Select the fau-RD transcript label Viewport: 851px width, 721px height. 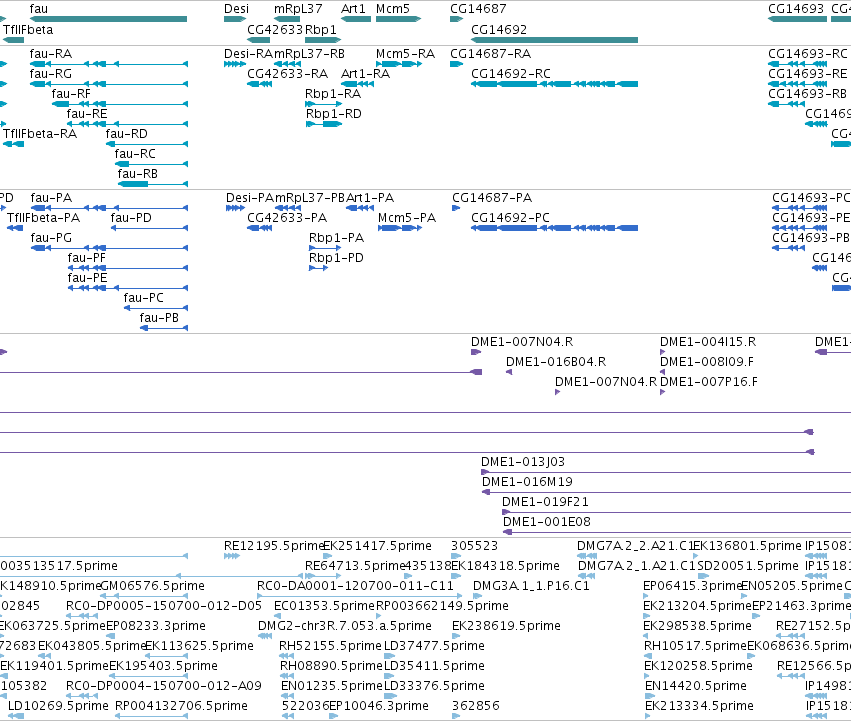pyautogui.click(x=126, y=134)
